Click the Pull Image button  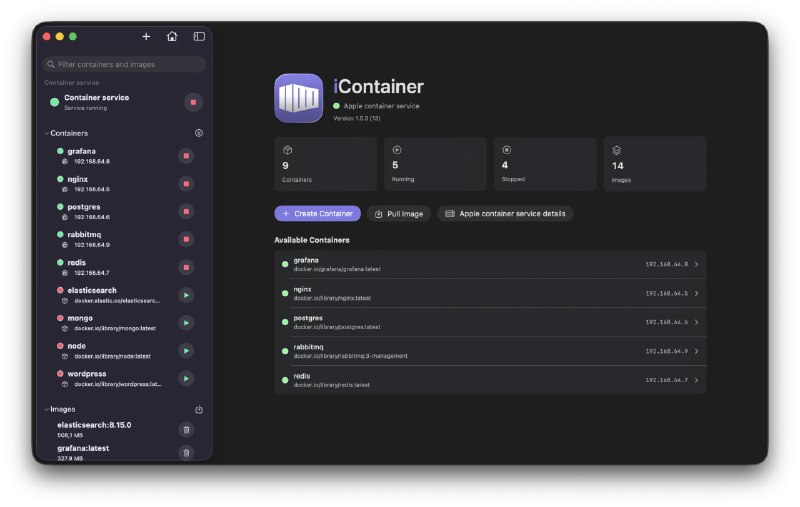point(399,214)
